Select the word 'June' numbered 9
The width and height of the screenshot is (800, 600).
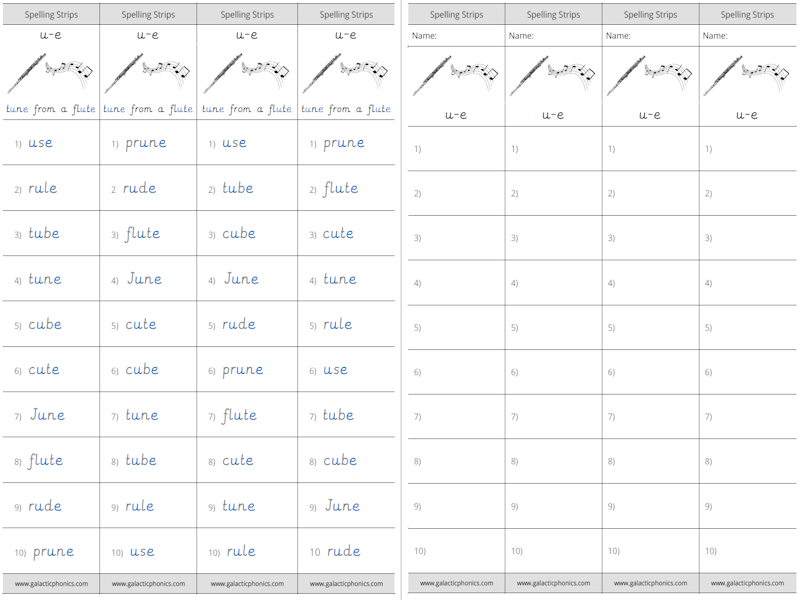(x=342, y=506)
